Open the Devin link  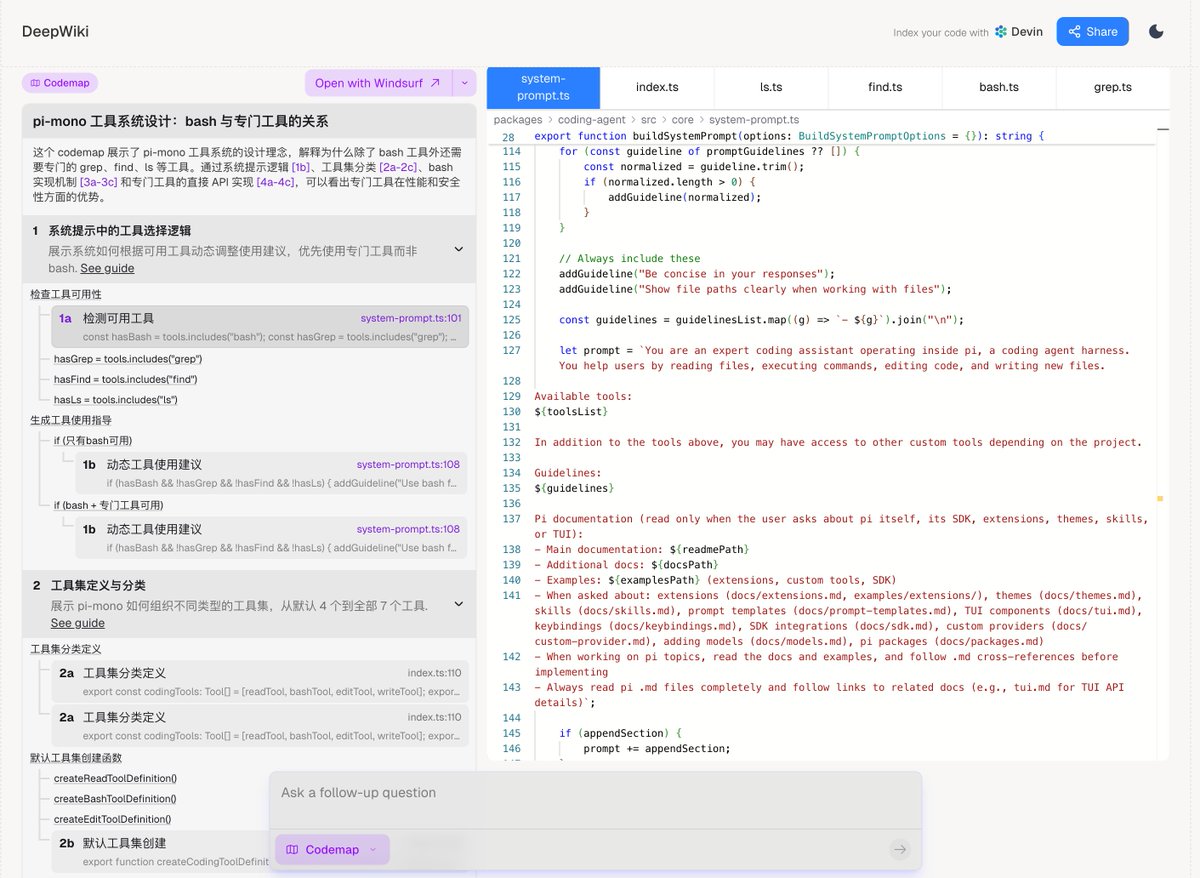pos(1018,32)
